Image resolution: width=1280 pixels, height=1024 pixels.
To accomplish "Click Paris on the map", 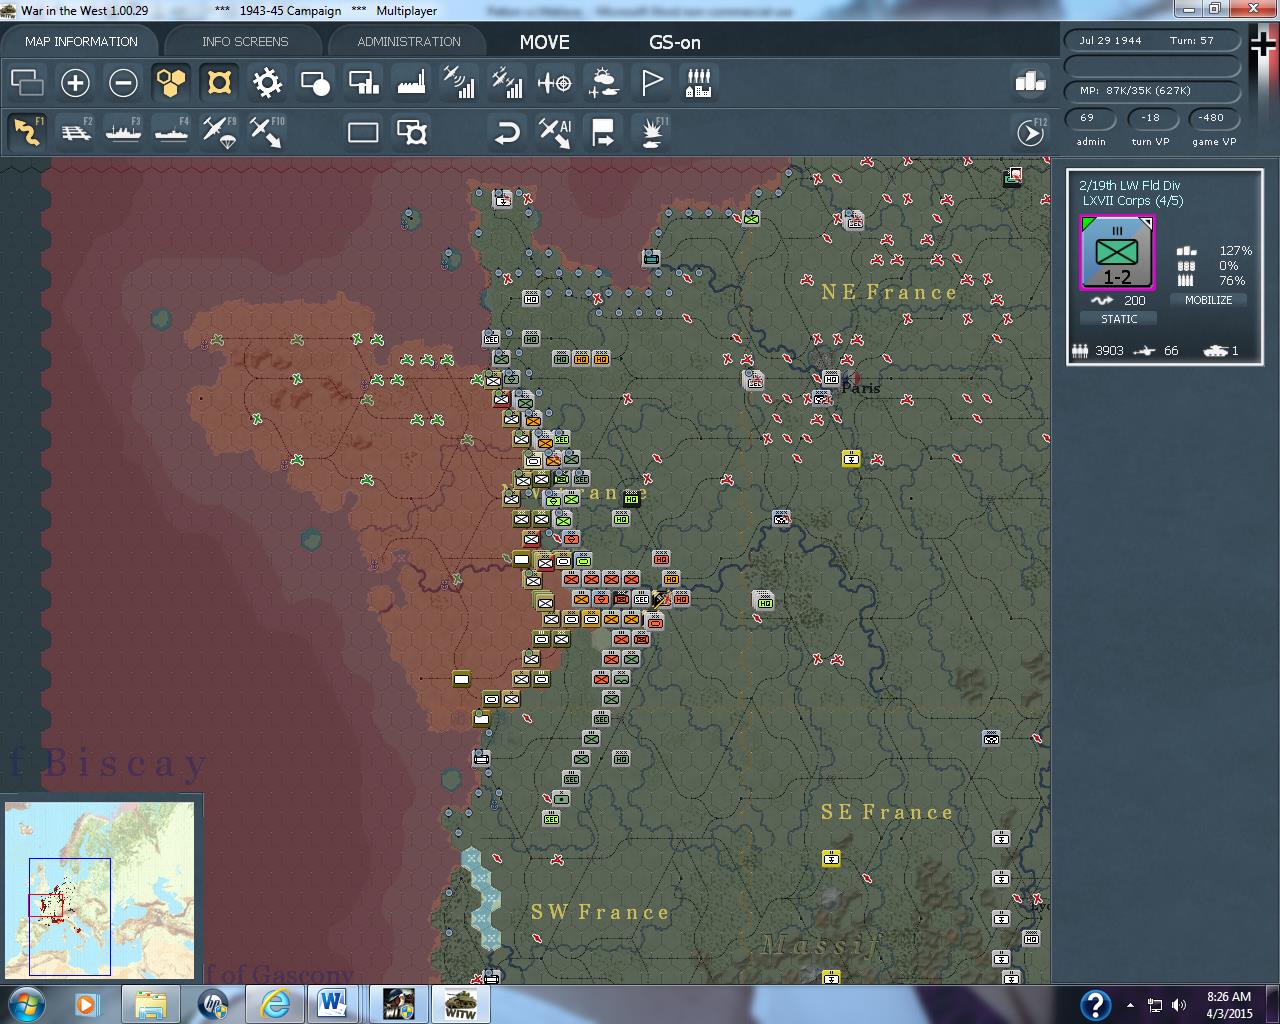I will [x=861, y=388].
